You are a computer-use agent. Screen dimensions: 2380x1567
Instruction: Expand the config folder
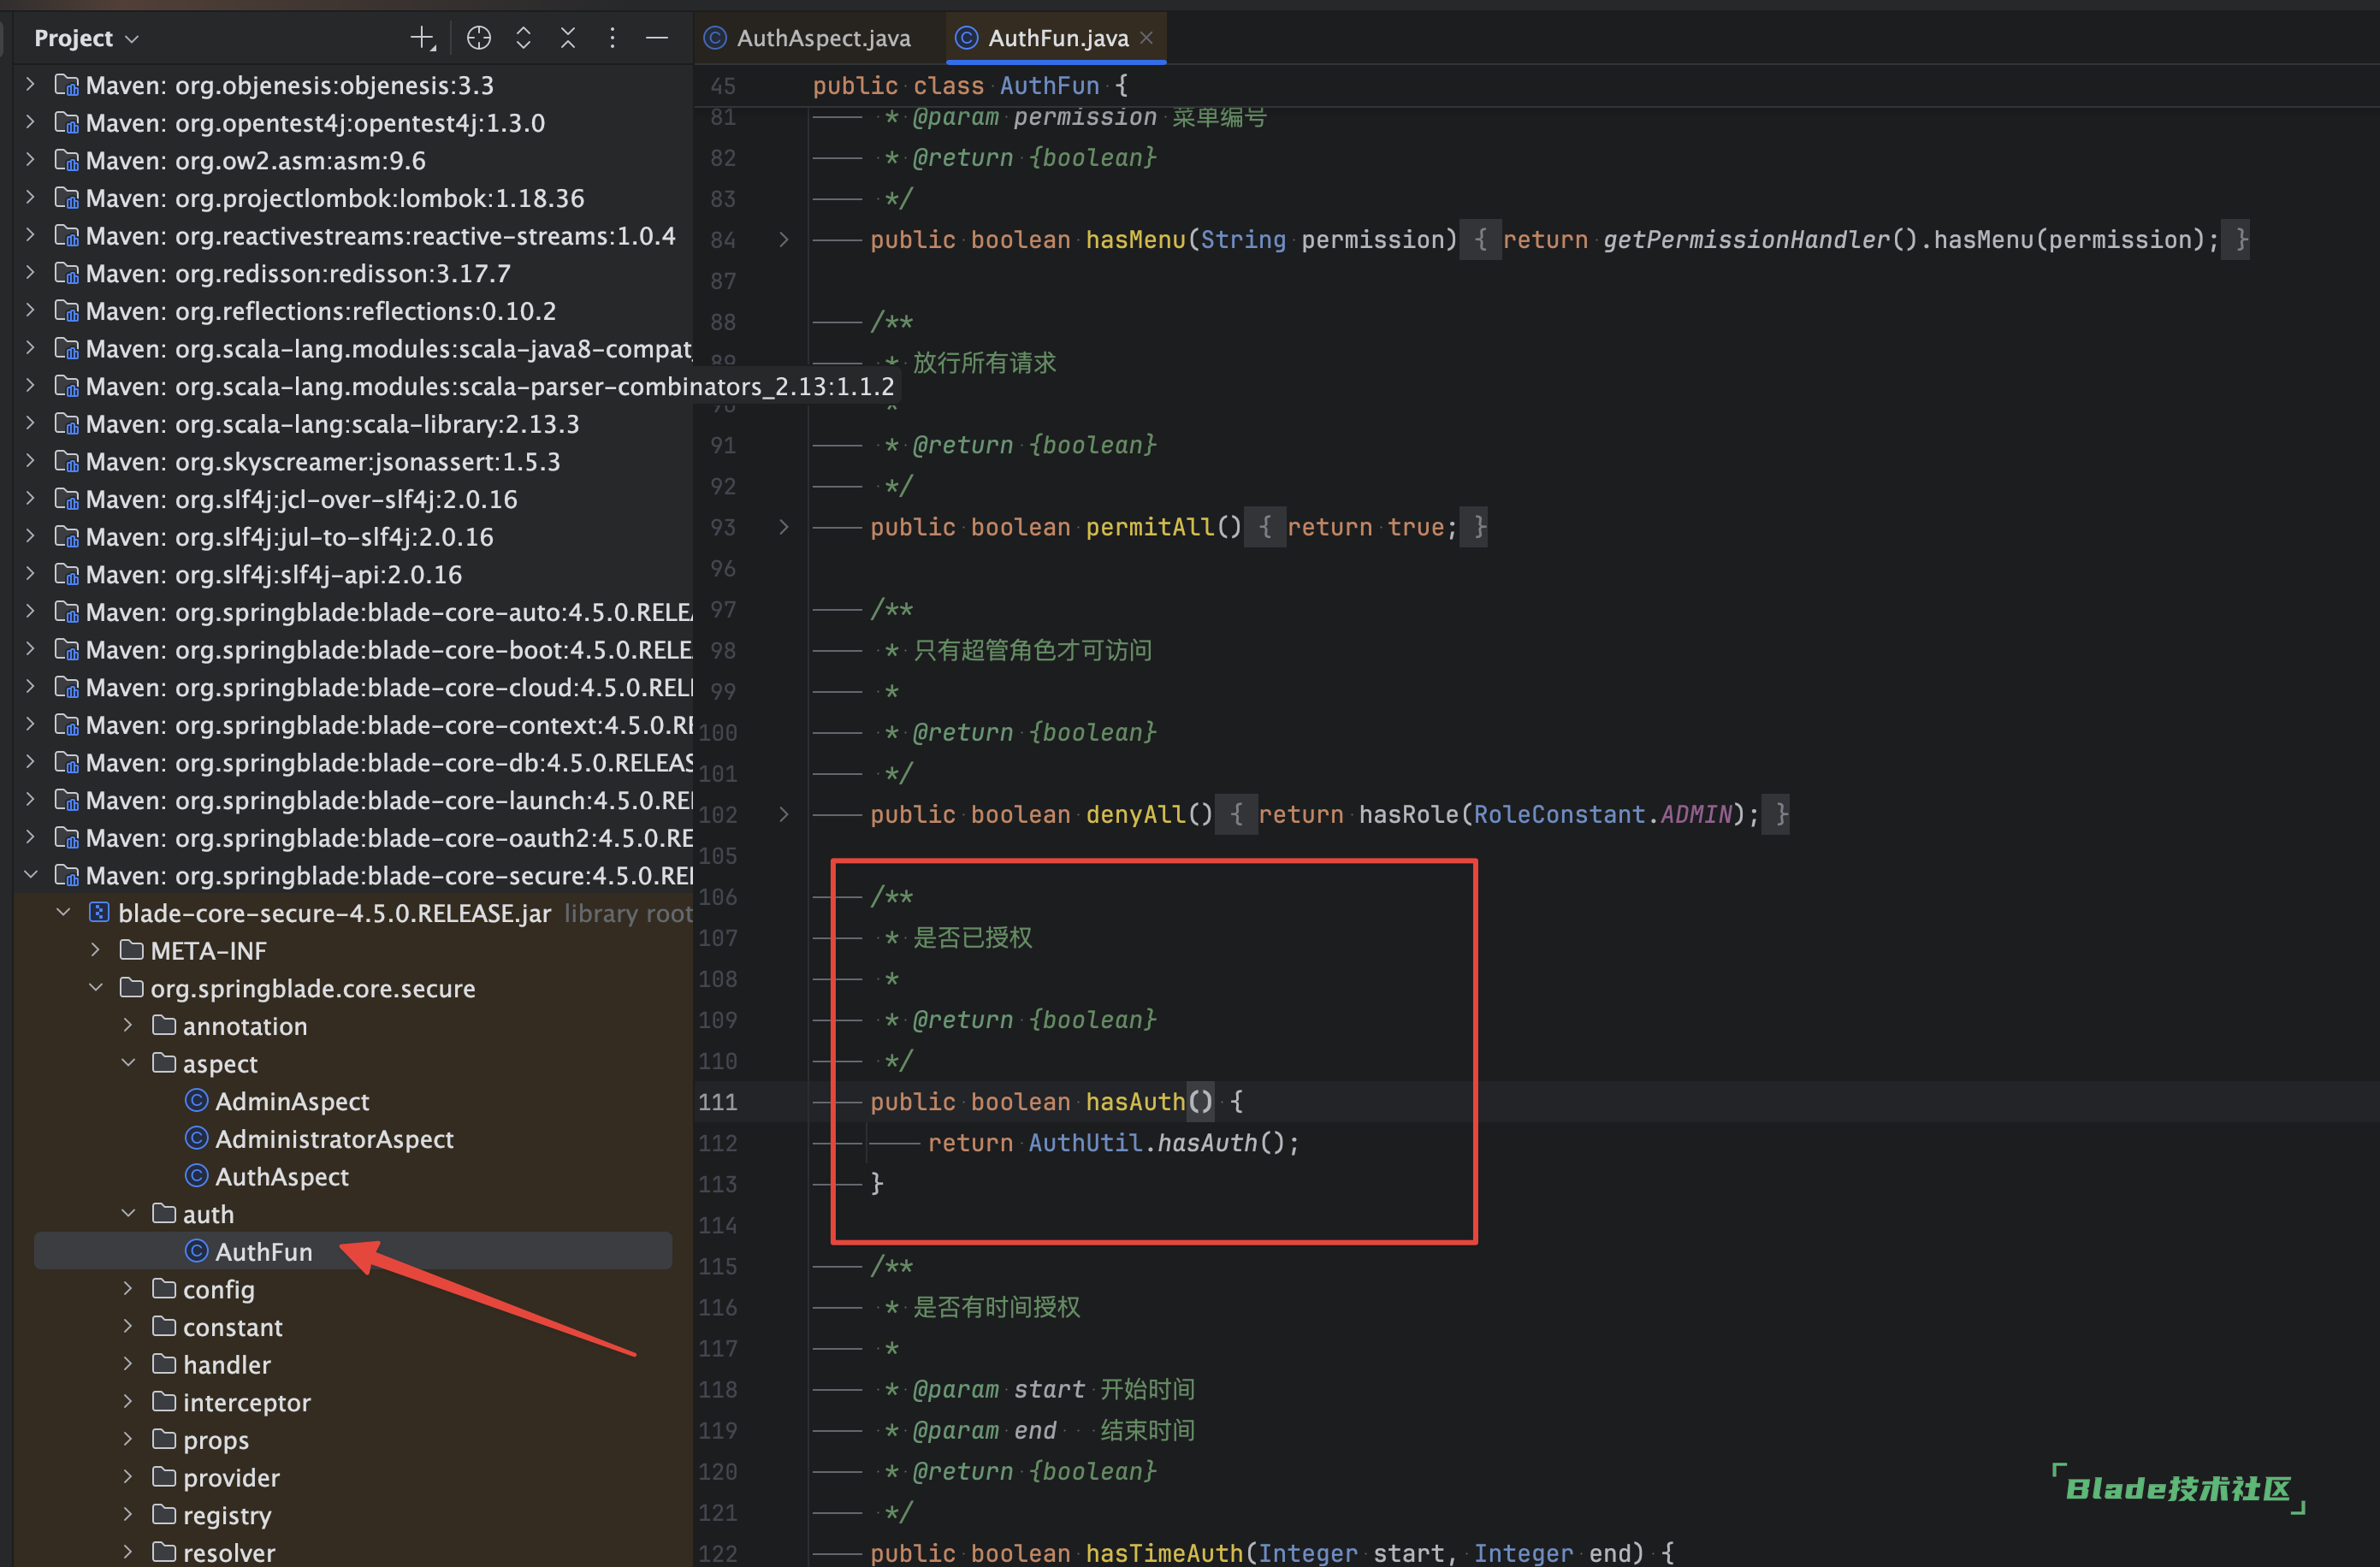tap(128, 1289)
